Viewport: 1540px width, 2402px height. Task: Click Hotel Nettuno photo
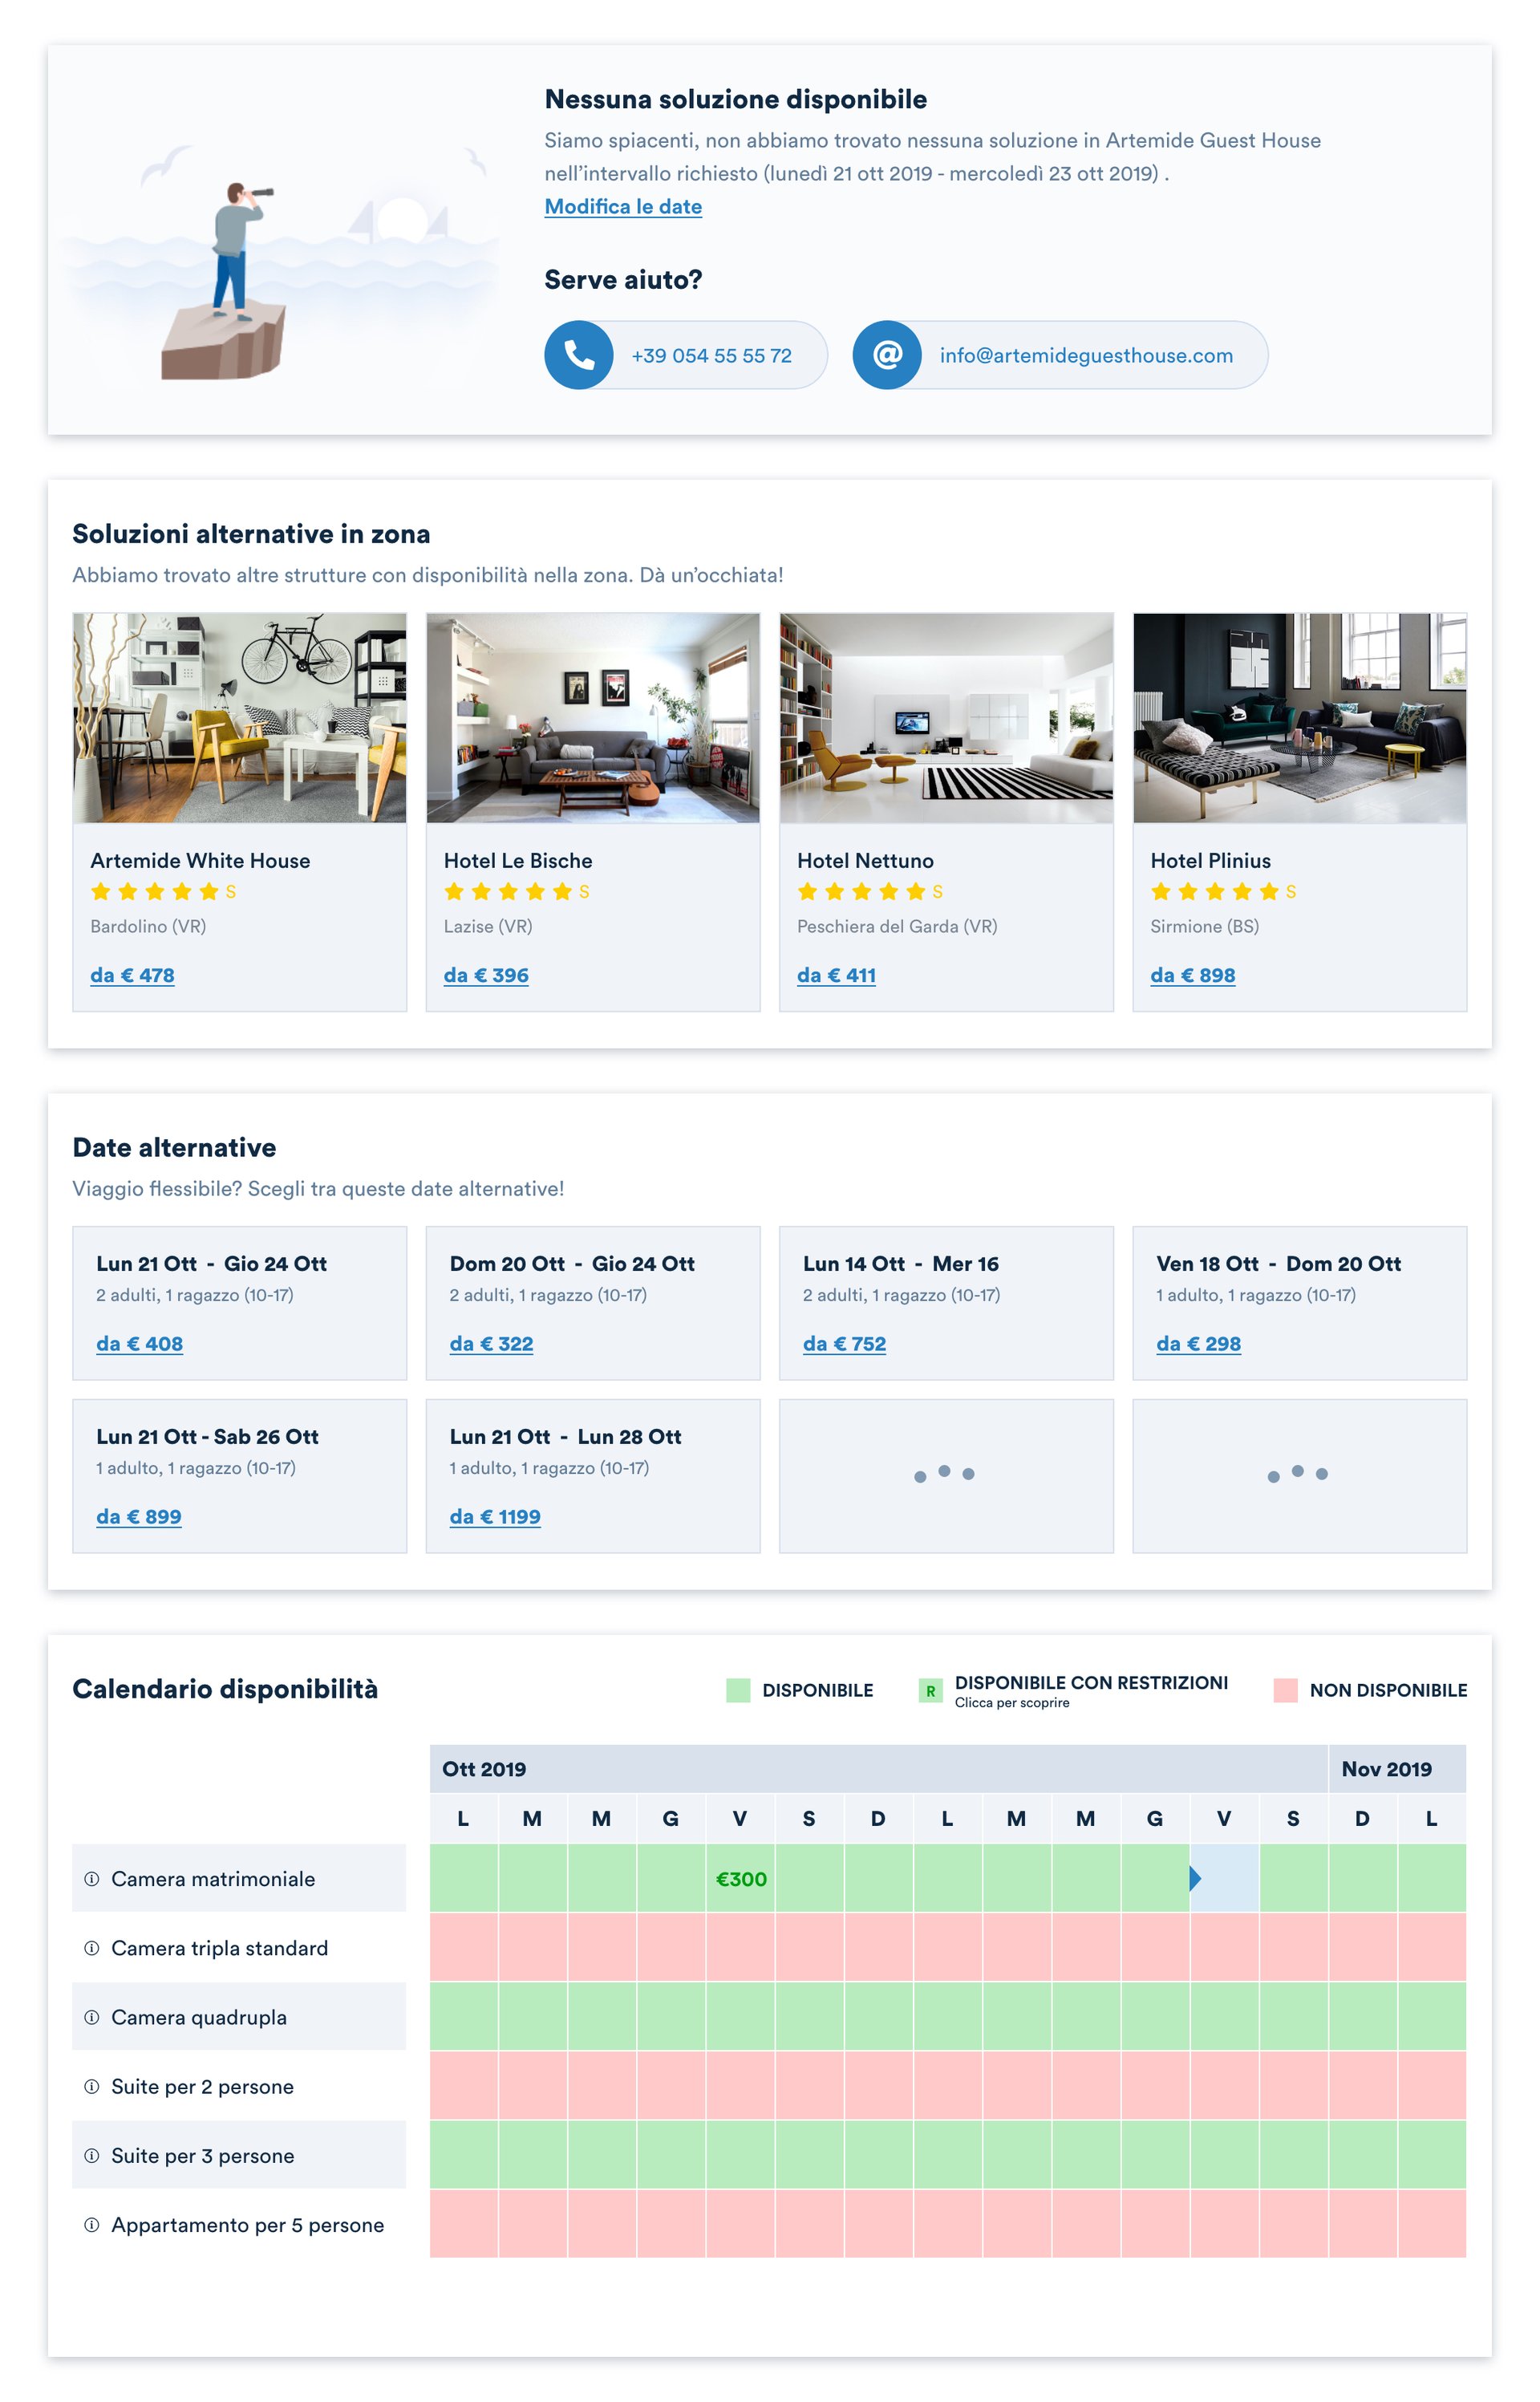946,718
